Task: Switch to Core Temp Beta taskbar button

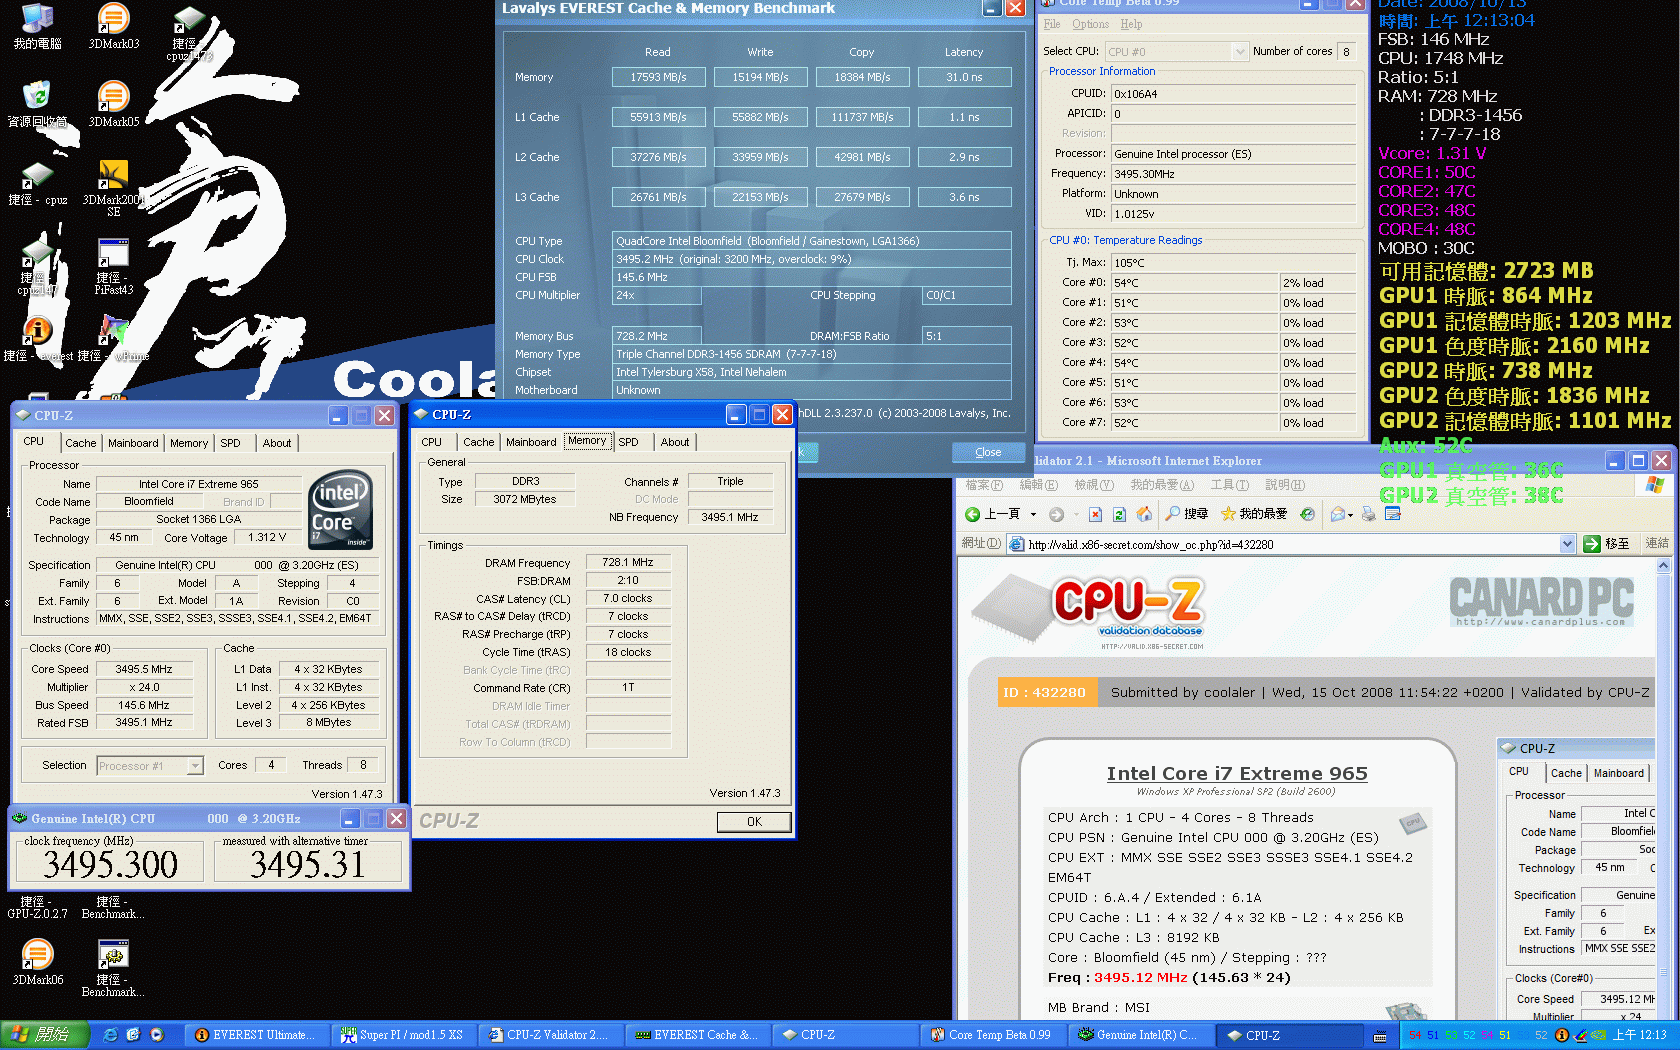Action: point(991,1035)
